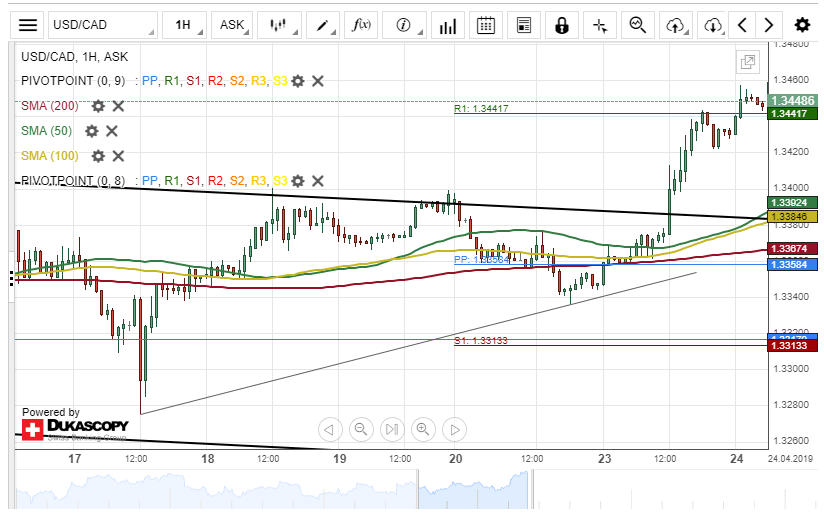Open the hamburger main menu
Image resolution: width=824 pixels, height=514 pixels.
[29, 25]
